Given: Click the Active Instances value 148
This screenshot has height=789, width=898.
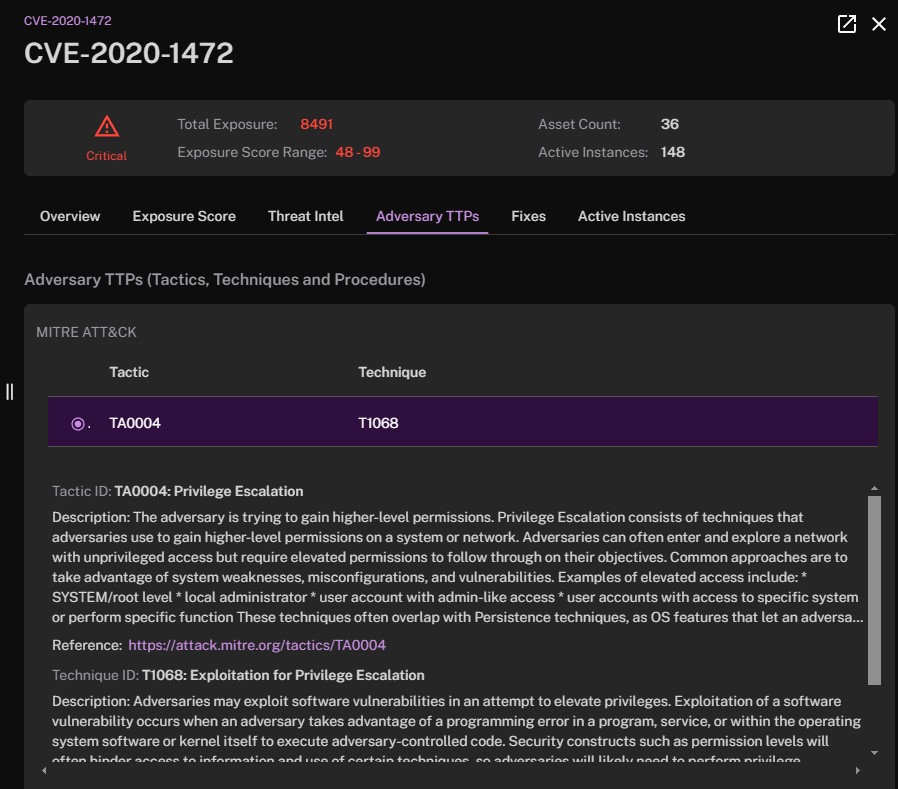Looking at the screenshot, I should (x=672, y=152).
